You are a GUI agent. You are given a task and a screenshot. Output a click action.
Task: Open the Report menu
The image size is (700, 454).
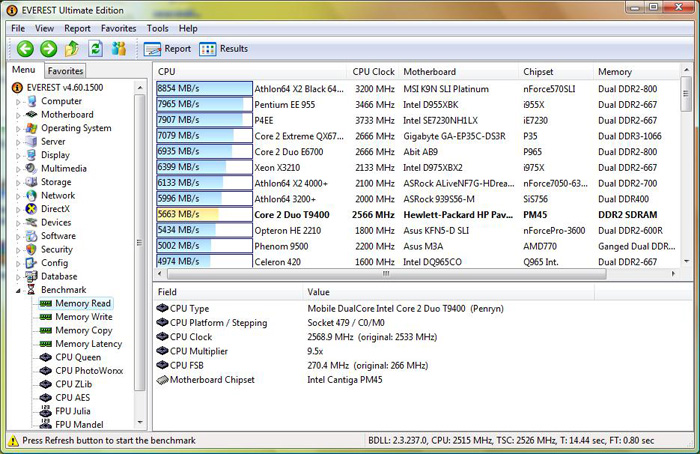(77, 29)
